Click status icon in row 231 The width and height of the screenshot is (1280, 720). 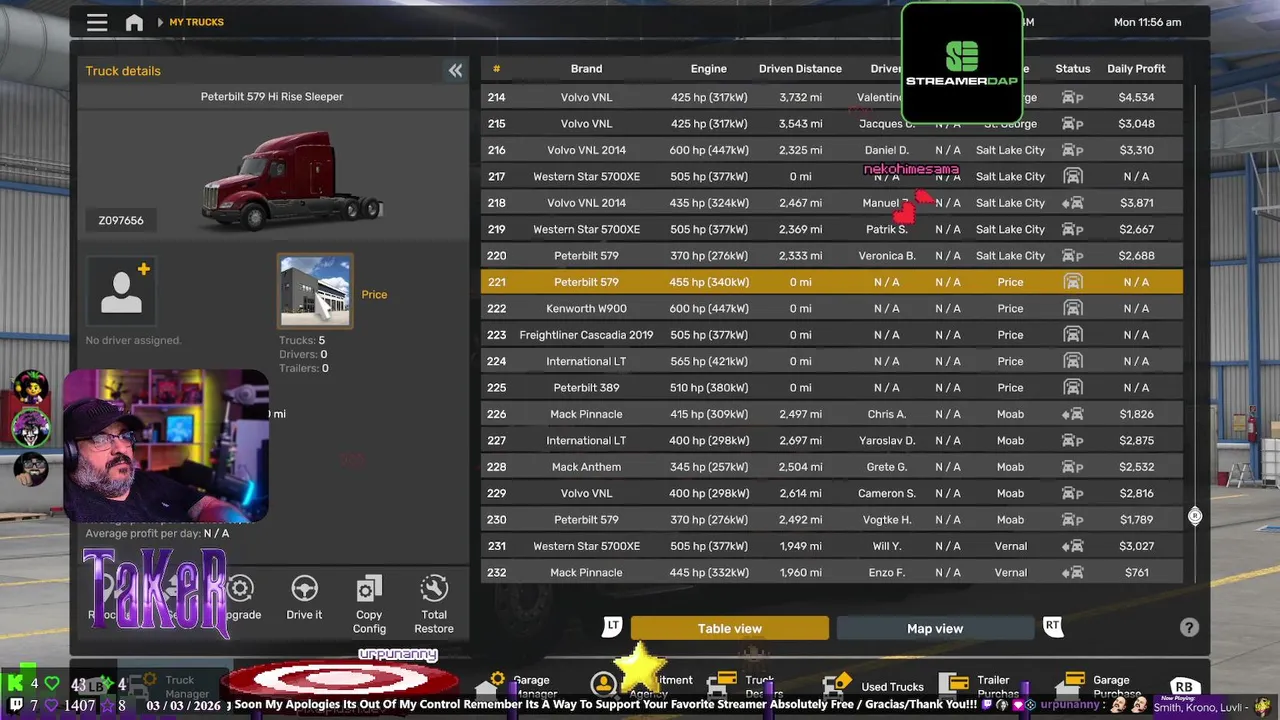(1072, 546)
